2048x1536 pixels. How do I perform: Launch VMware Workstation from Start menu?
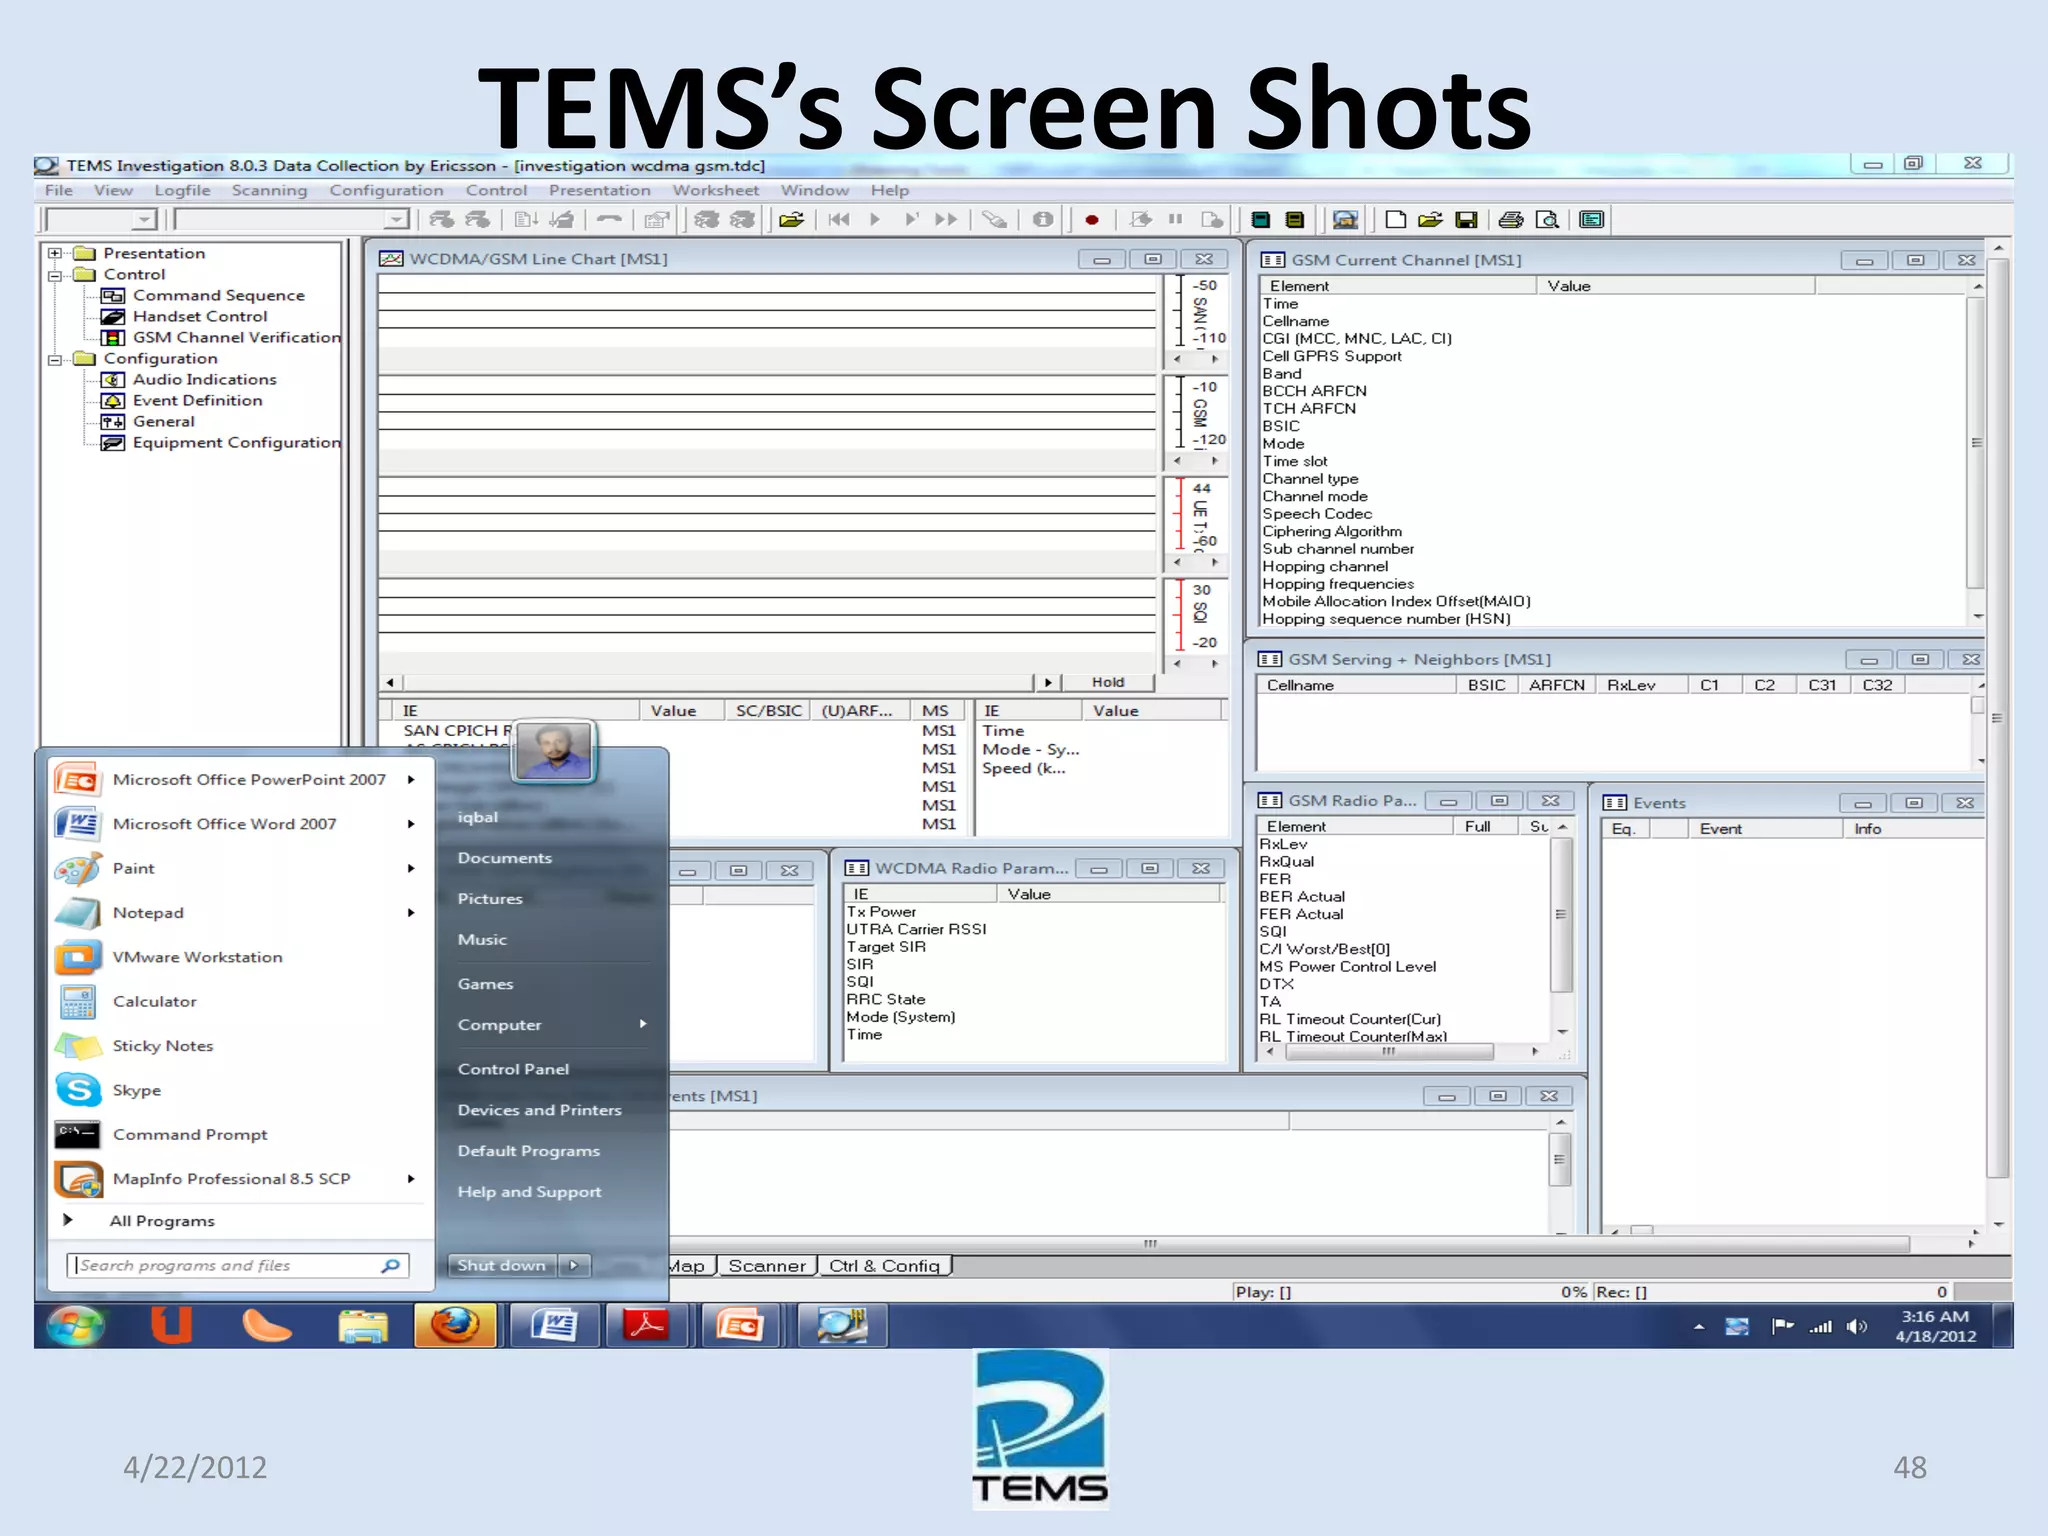[197, 957]
